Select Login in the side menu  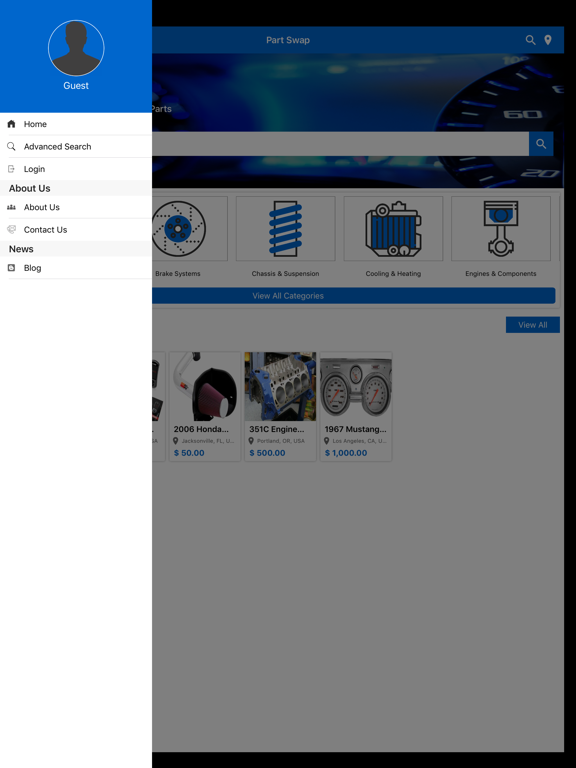click(x=76, y=169)
